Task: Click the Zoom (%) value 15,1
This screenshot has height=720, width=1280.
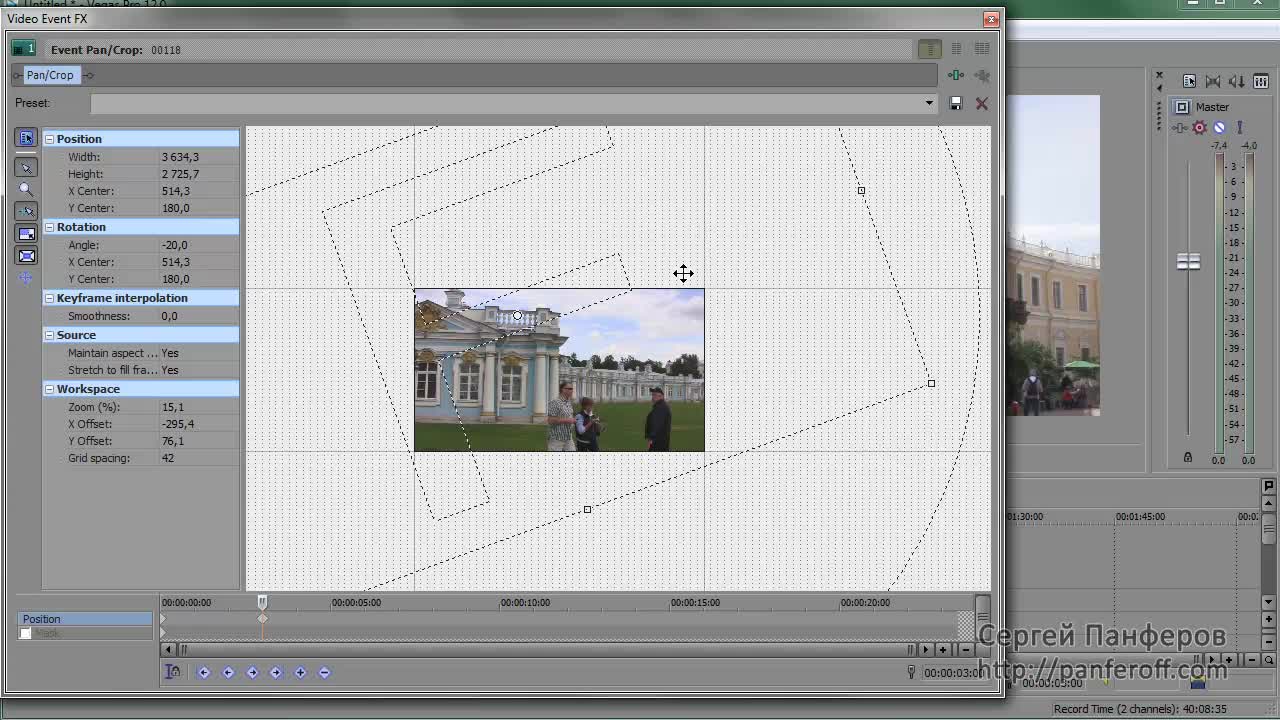Action: pos(172,407)
